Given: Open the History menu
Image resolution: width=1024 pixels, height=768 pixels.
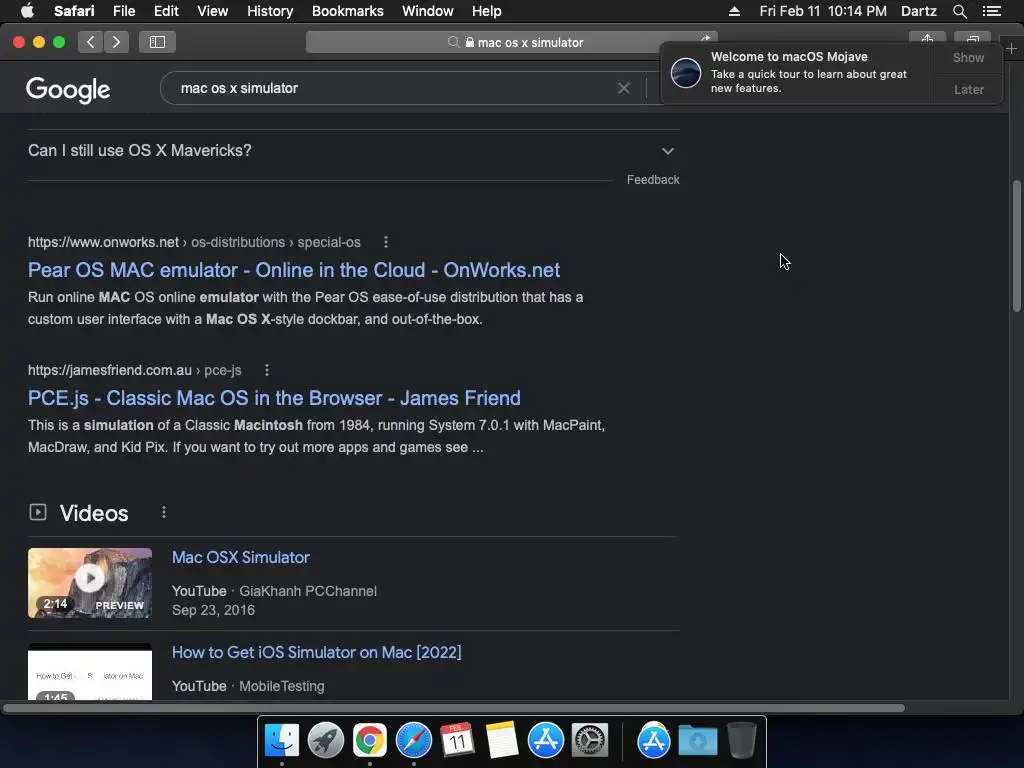Looking at the screenshot, I should 270,11.
